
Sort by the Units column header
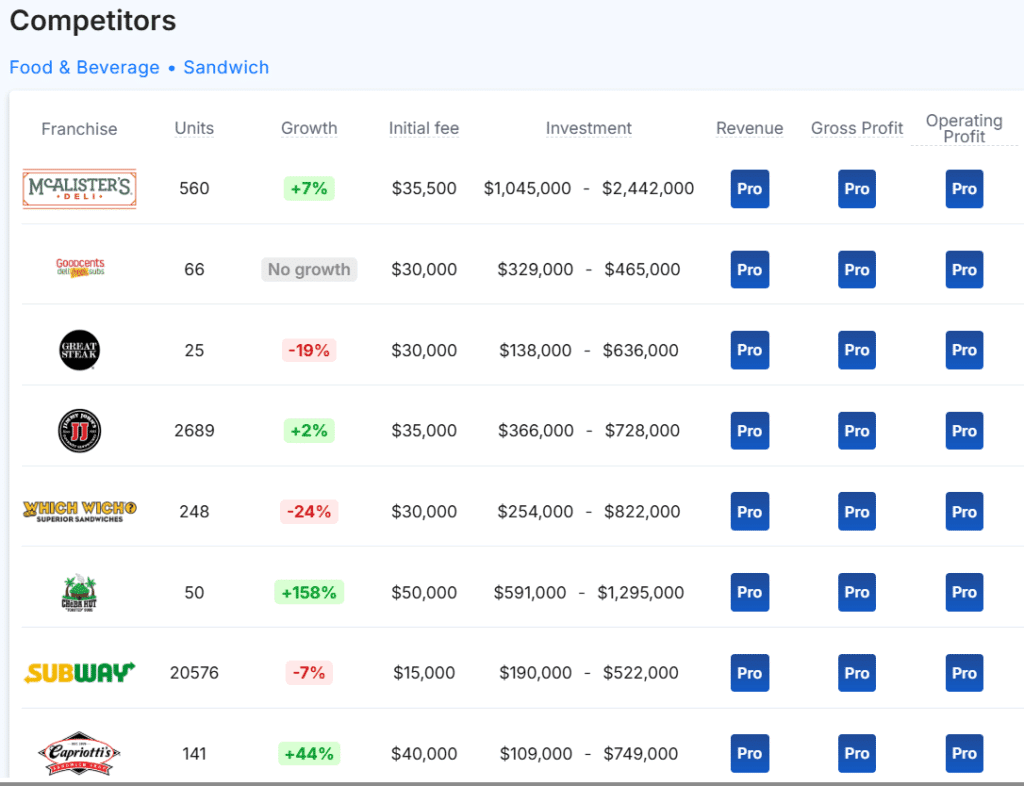[x=194, y=128]
